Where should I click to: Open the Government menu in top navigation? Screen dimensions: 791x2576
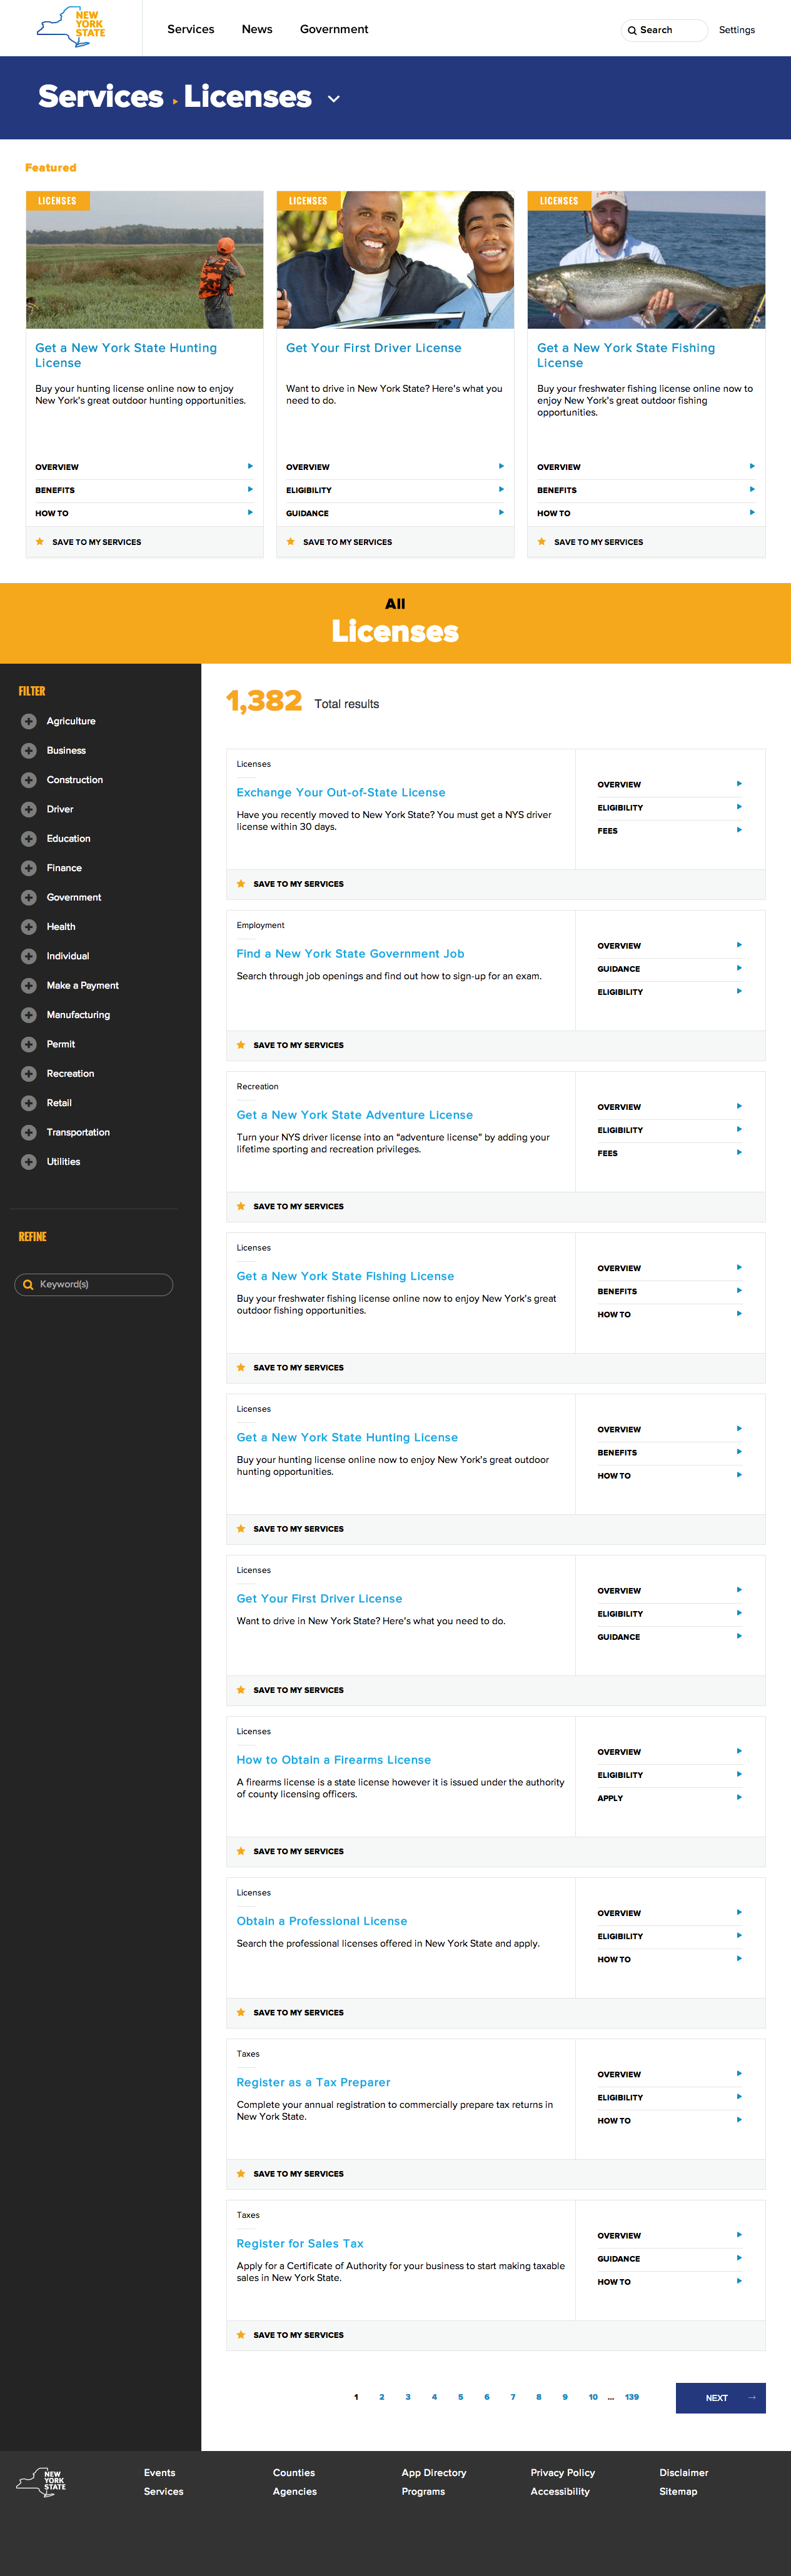(334, 29)
